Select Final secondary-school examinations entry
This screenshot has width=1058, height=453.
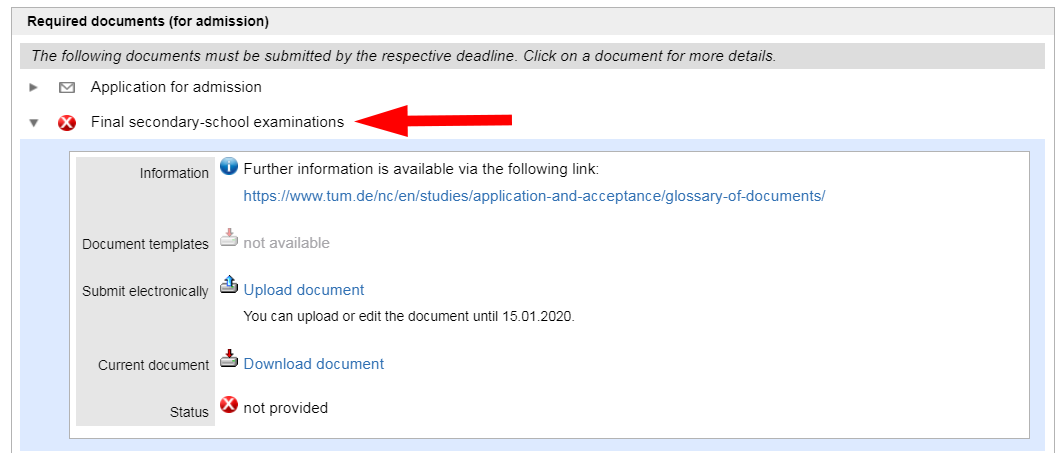click(217, 122)
